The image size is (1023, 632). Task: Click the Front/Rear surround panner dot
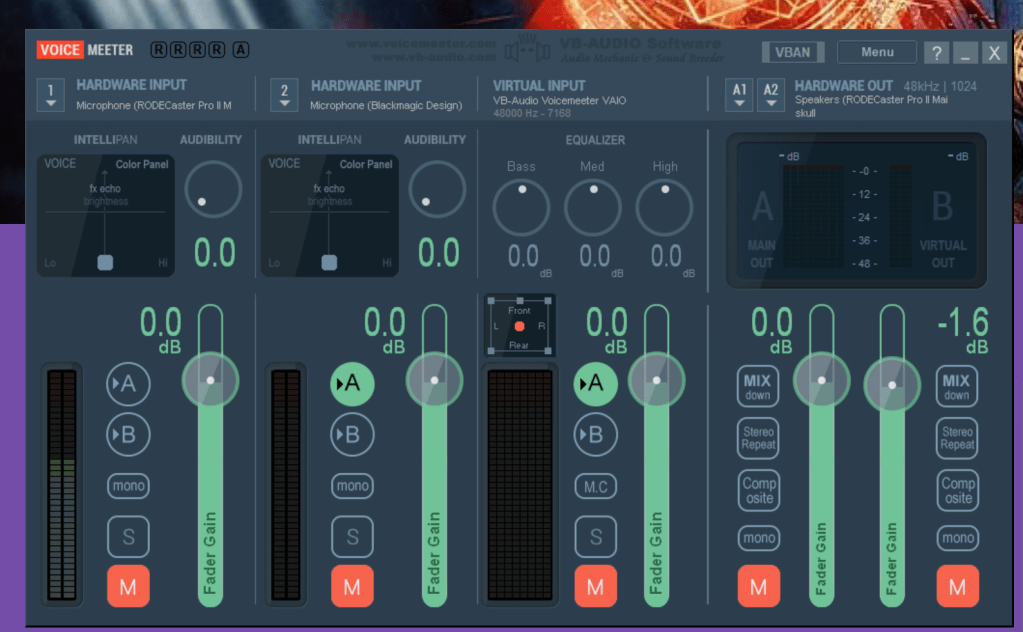(x=519, y=326)
